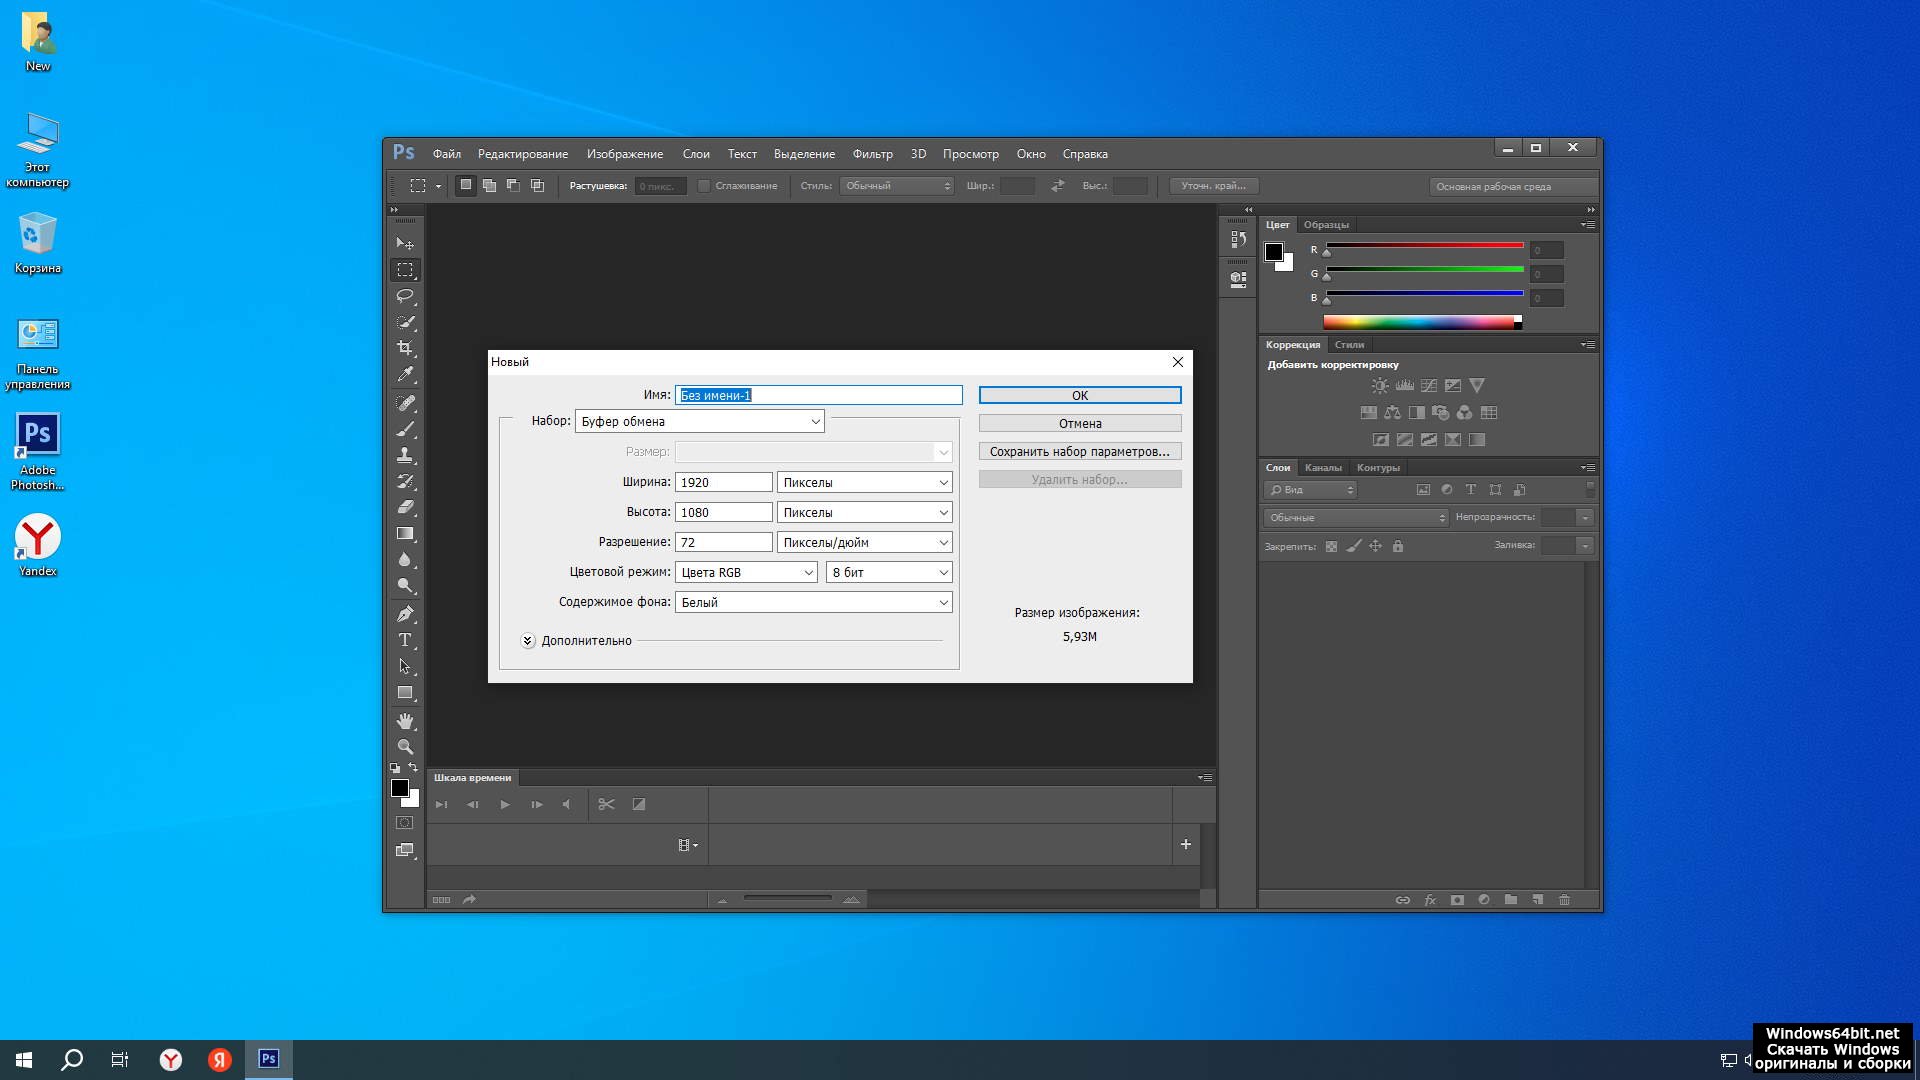Swap foreground and background colors

coord(413,768)
